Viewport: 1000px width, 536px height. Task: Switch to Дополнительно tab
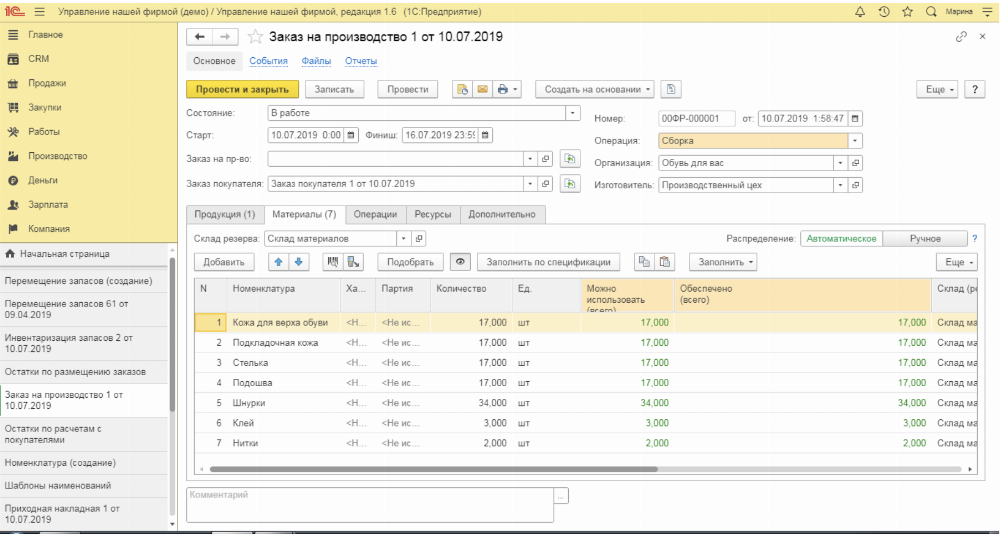[502, 214]
